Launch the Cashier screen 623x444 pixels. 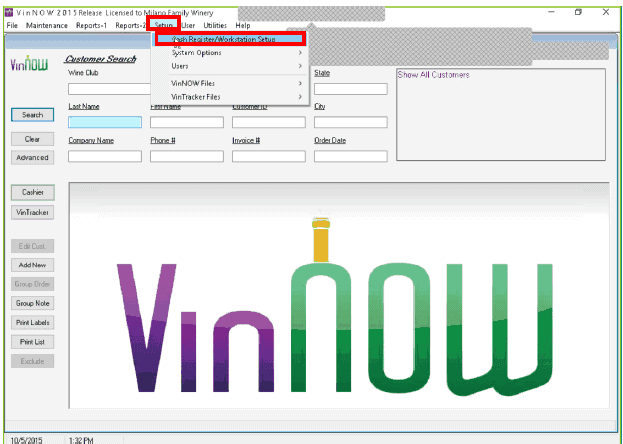(x=33, y=192)
